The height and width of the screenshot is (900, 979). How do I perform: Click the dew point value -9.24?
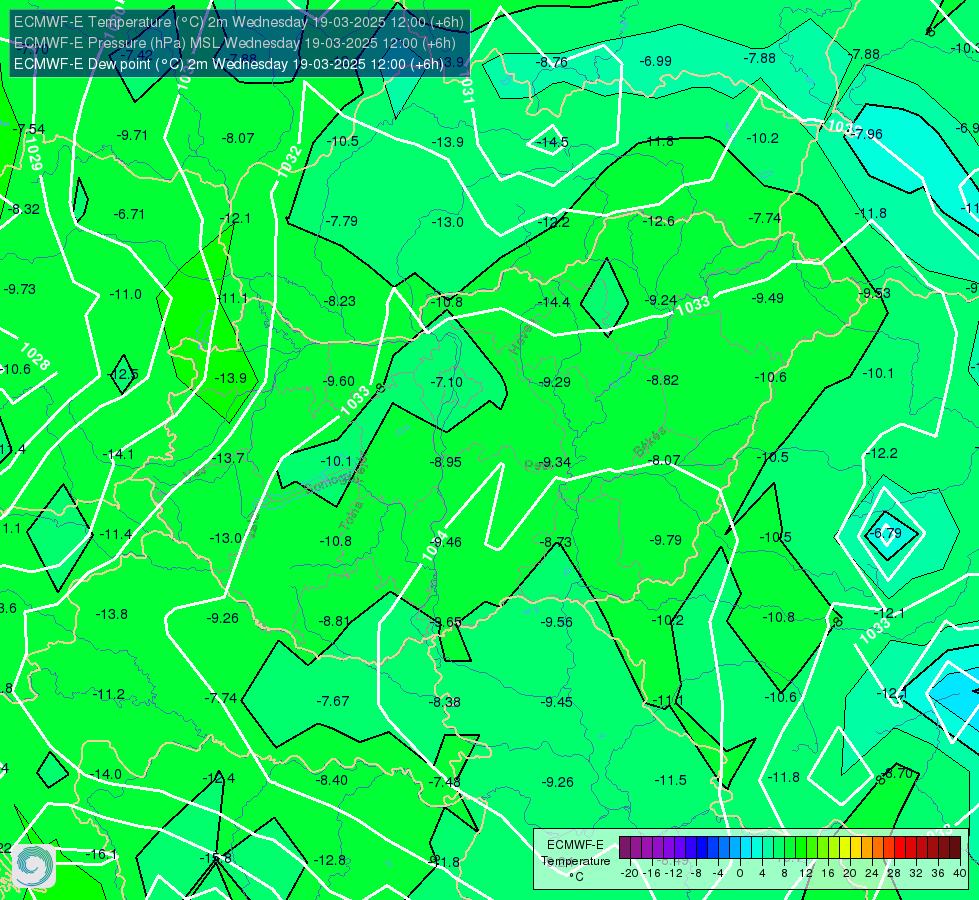coord(662,300)
